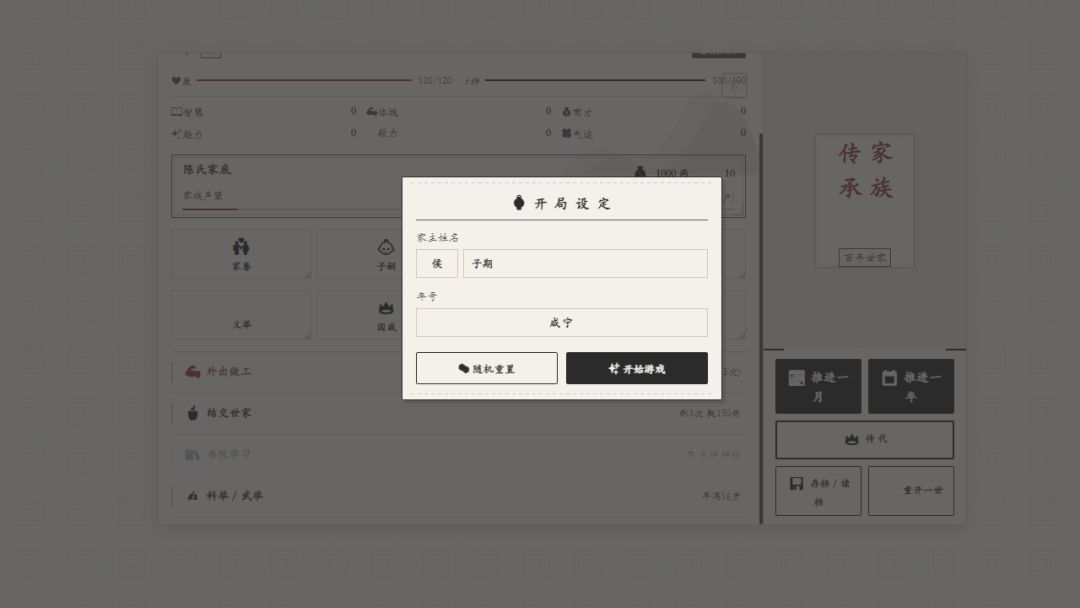Image resolution: width=1080 pixels, height=608 pixels.
Task: Click the 传家承族 title banner
Action: pyautogui.click(x=864, y=200)
